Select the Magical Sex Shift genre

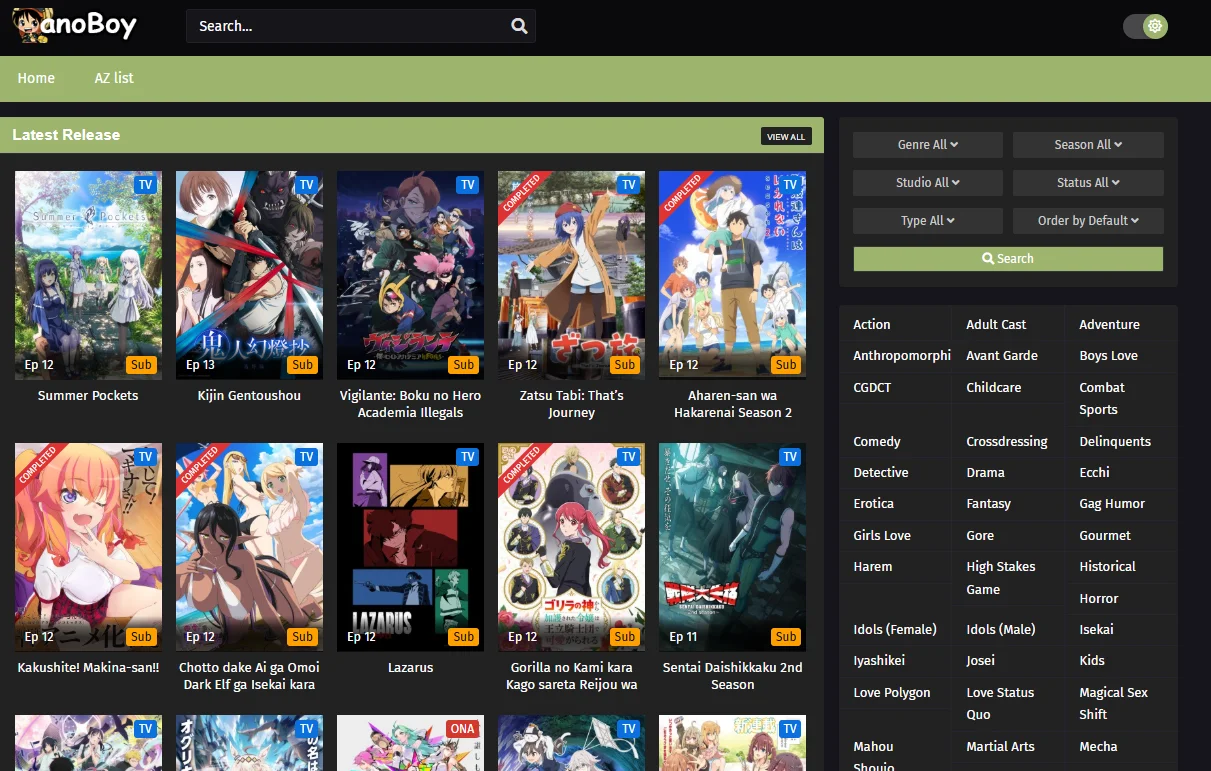click(1113, 704)
